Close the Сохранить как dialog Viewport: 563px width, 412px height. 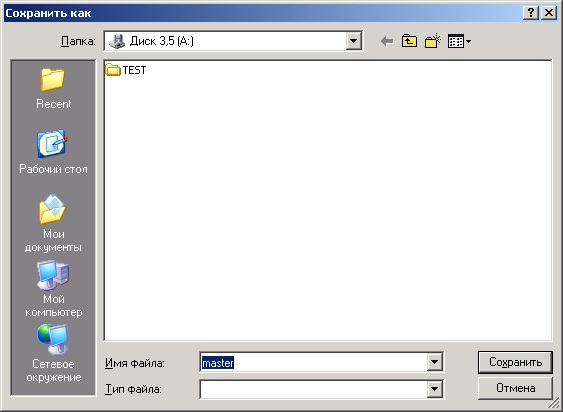click(549, 13)
